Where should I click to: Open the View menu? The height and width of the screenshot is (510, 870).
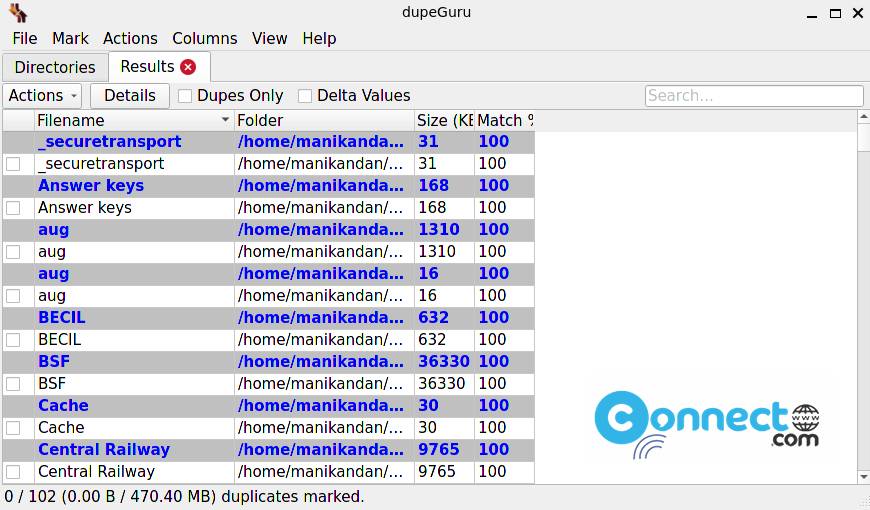pyautogui.click(x=270, y=38)
